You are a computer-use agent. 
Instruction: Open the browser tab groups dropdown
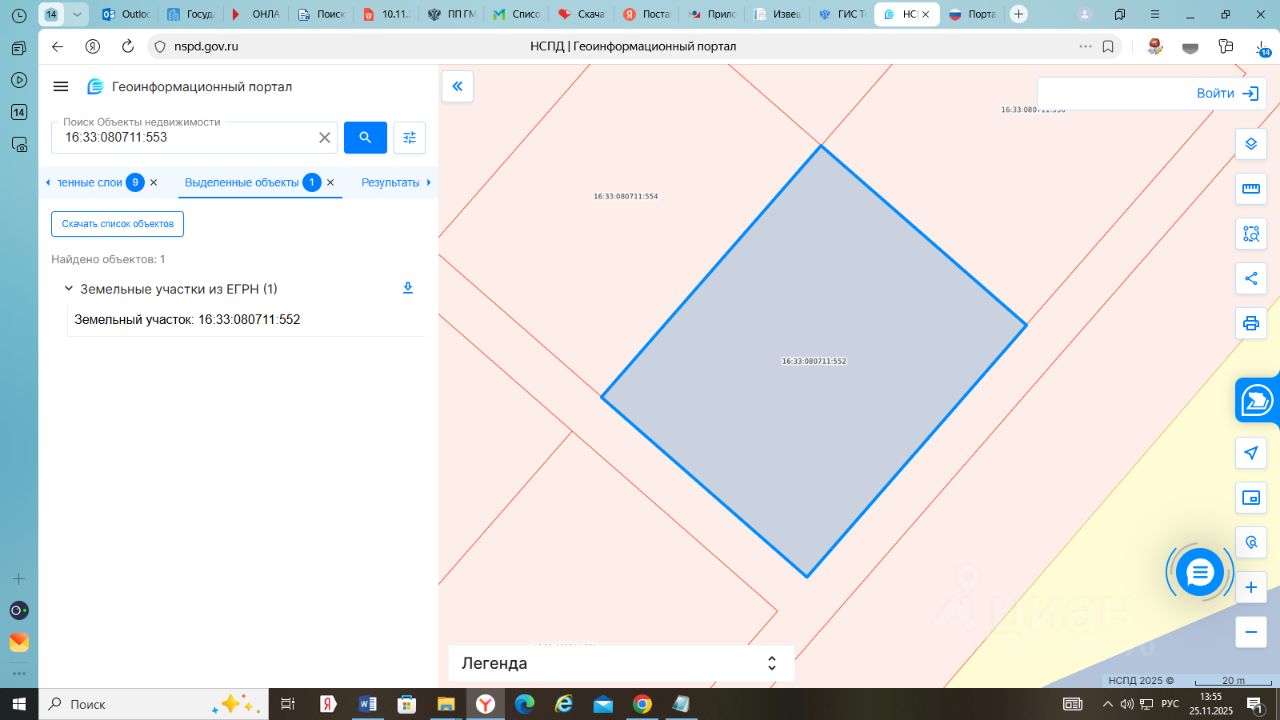77,14
